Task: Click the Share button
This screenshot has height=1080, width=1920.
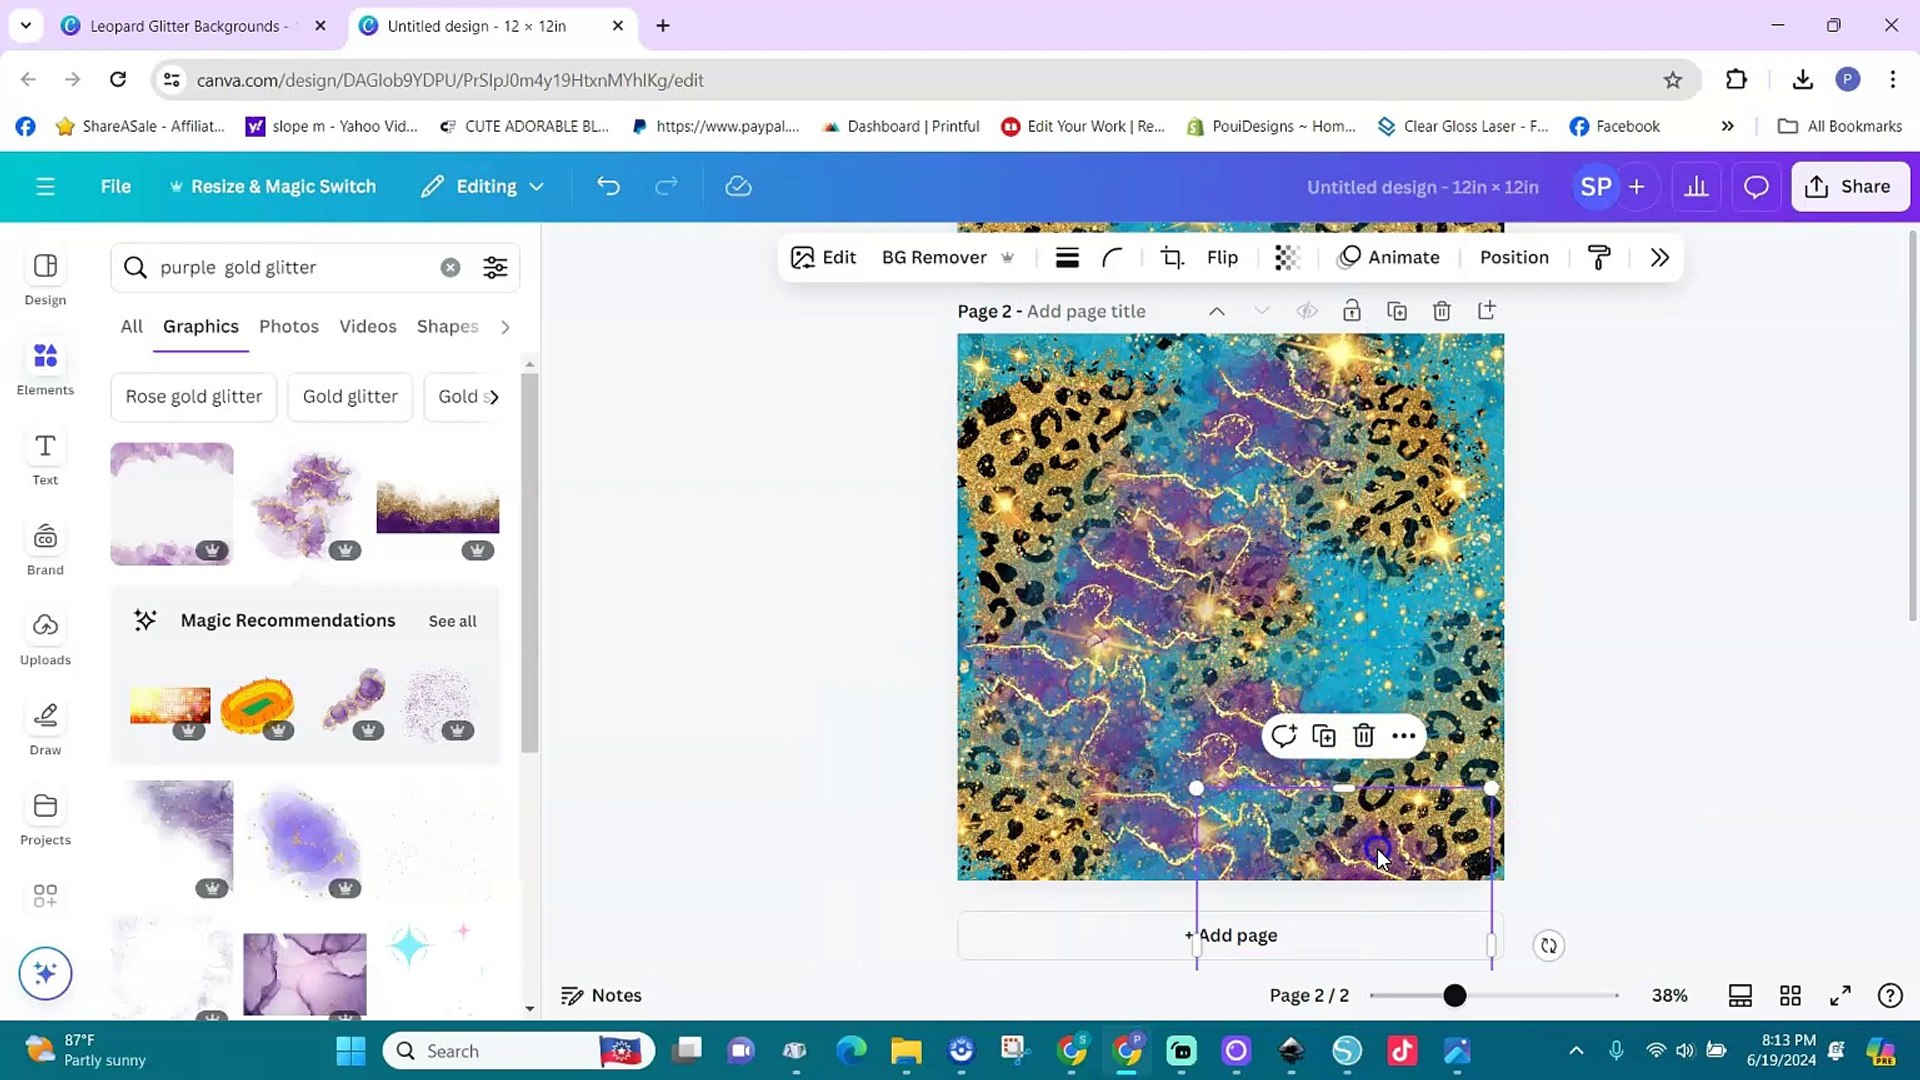Action: click(x=1849, y=186)
